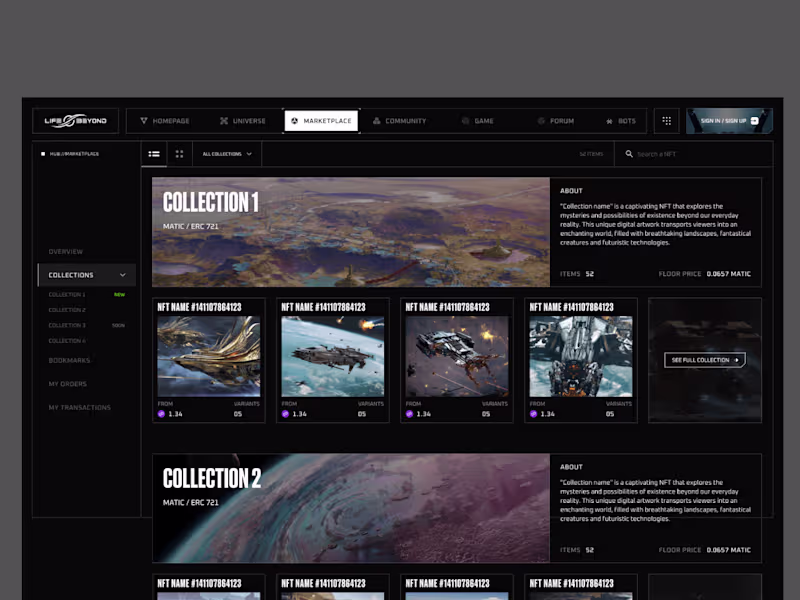Click the Bots icon in the navbar

(610, 120)
